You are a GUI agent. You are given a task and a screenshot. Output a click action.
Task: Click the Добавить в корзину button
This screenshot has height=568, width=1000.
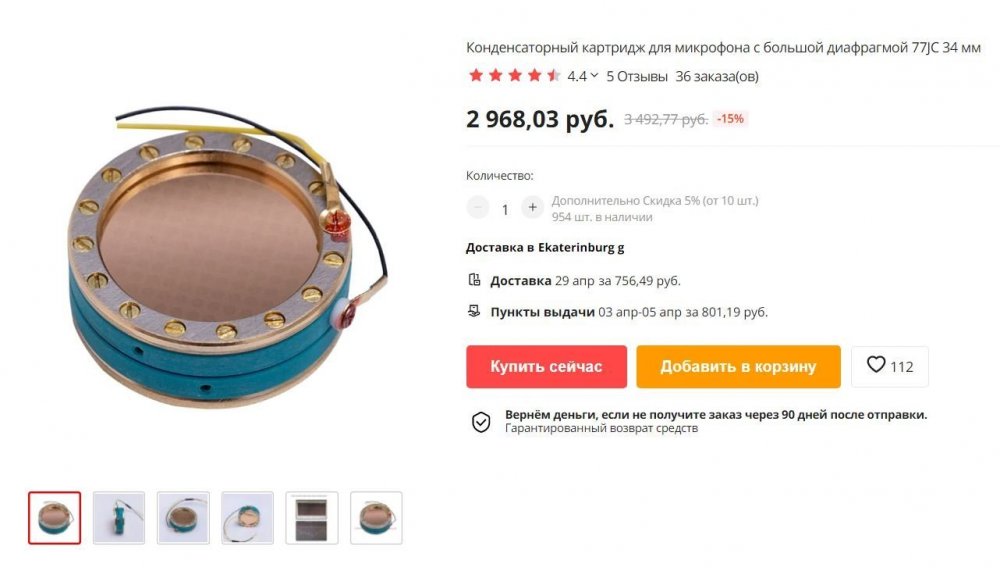tap(738, 367)
